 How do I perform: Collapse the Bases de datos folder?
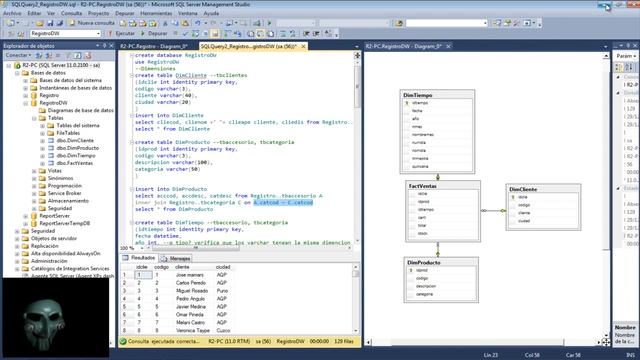17,73
